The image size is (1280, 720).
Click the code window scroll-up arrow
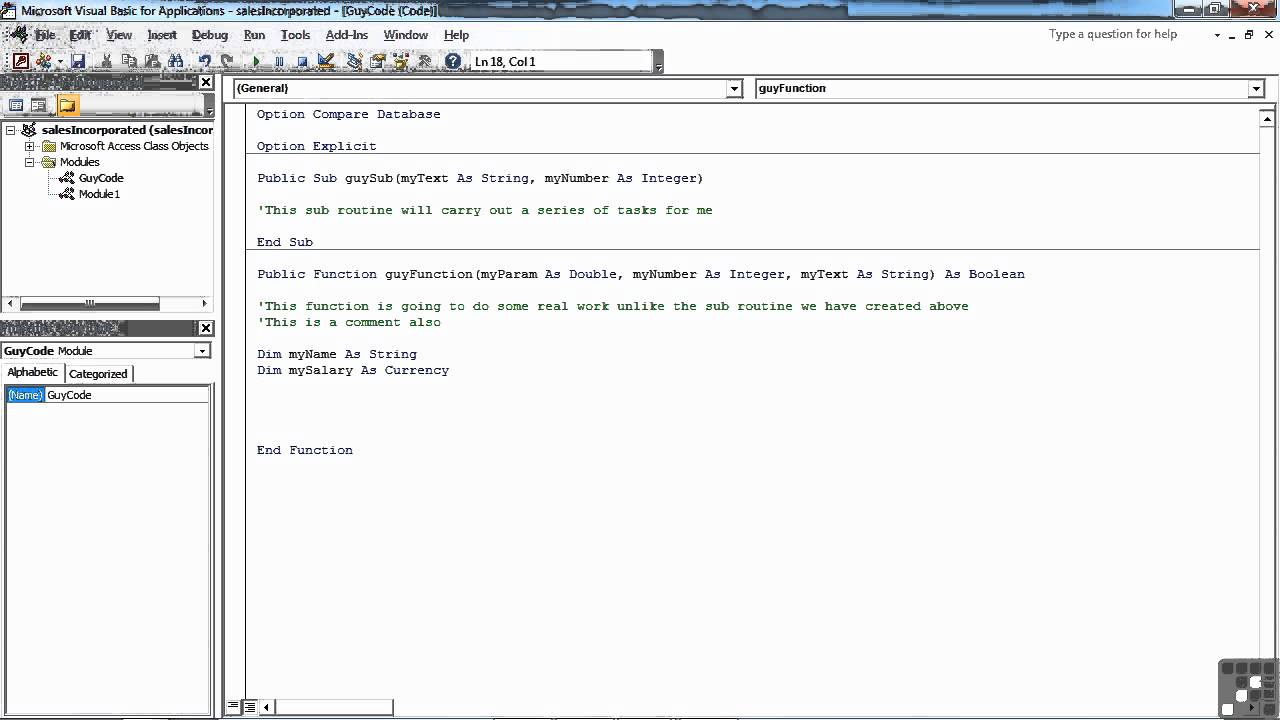click(1269, 118)
